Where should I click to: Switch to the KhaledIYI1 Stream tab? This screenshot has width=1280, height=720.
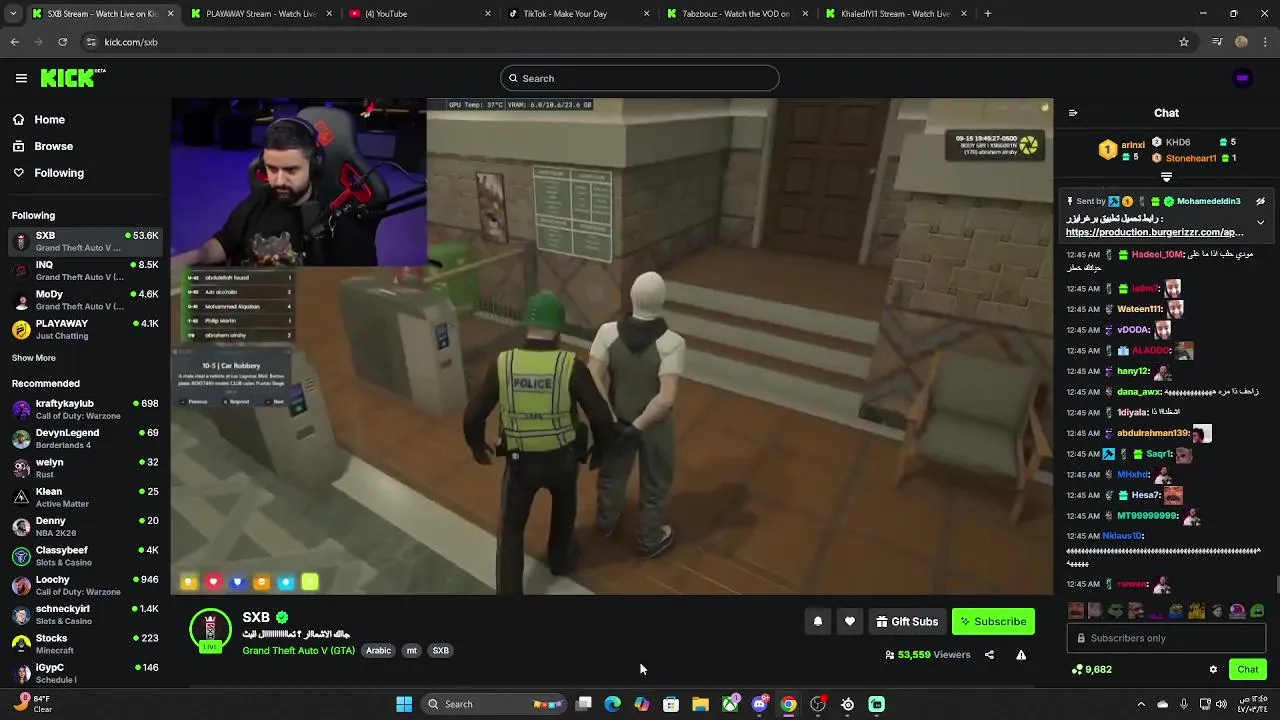pos(896,14)
